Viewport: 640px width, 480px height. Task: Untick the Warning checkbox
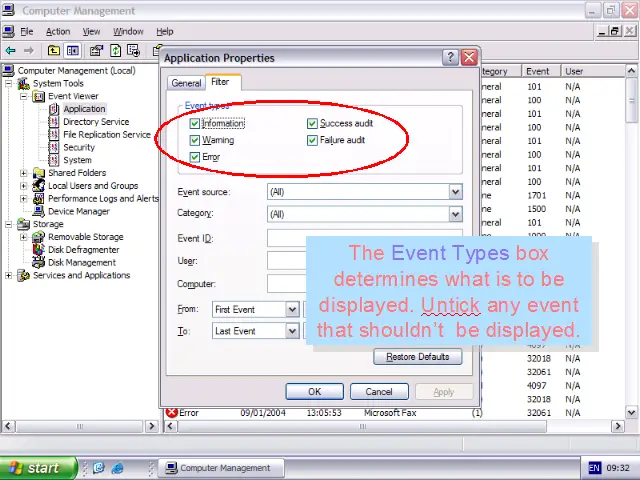(195, 140)
